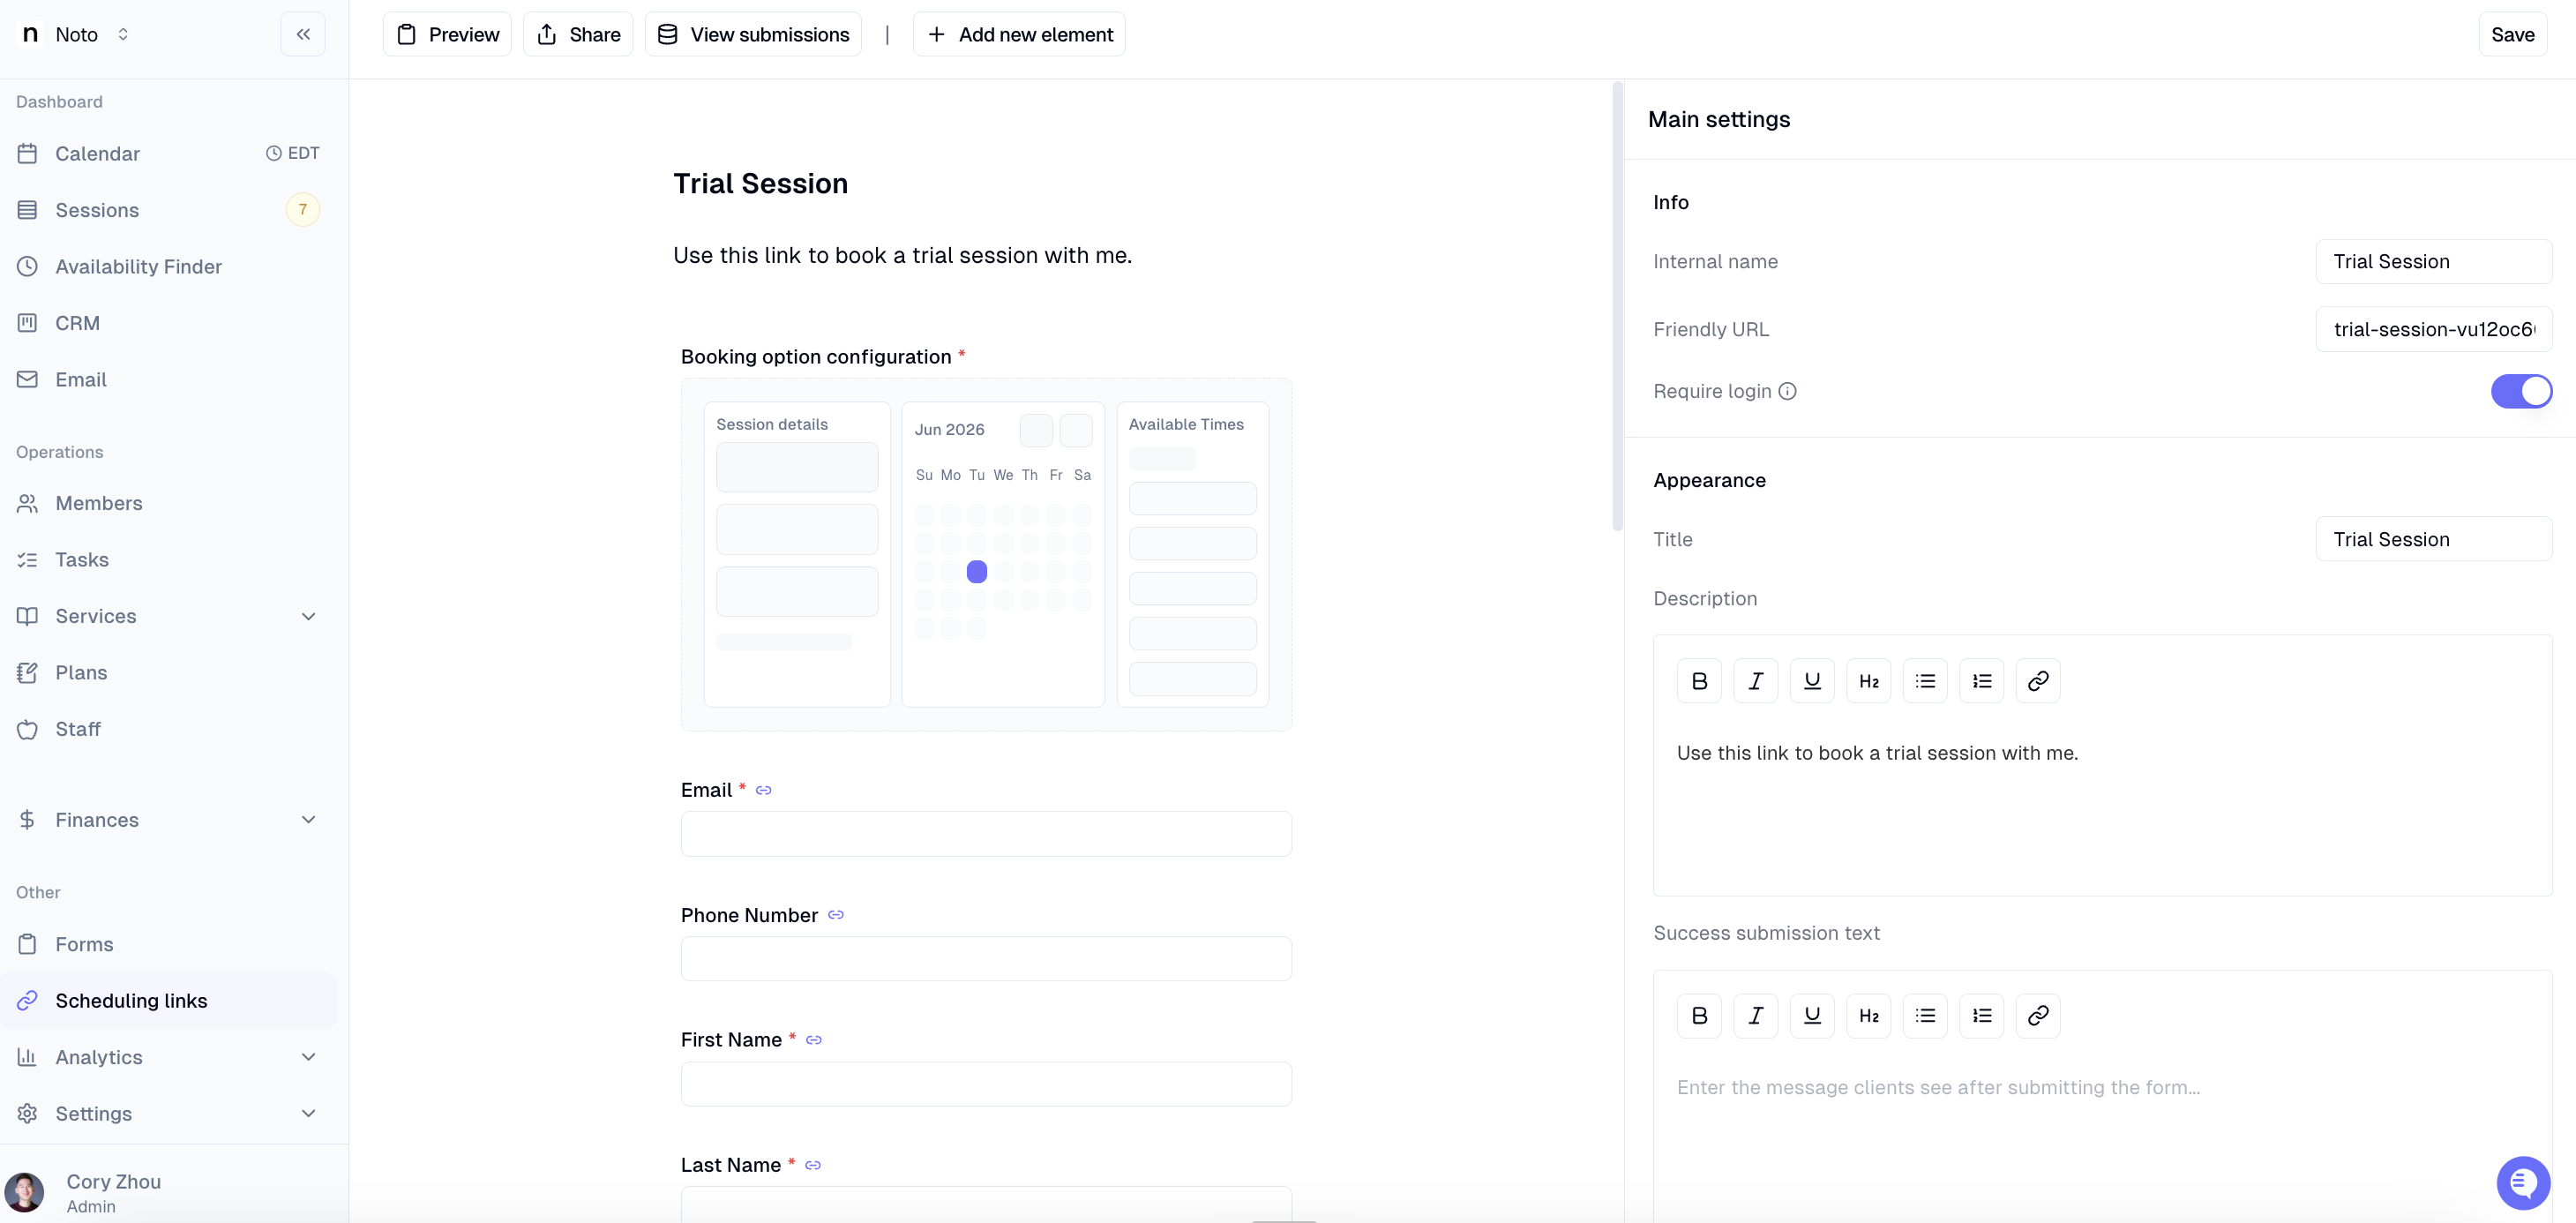The height and width of the screenshot is (1223, 2576).
Task: Click numbered list icon in Success submission editor
Action: click(x=1981, y=1015)
